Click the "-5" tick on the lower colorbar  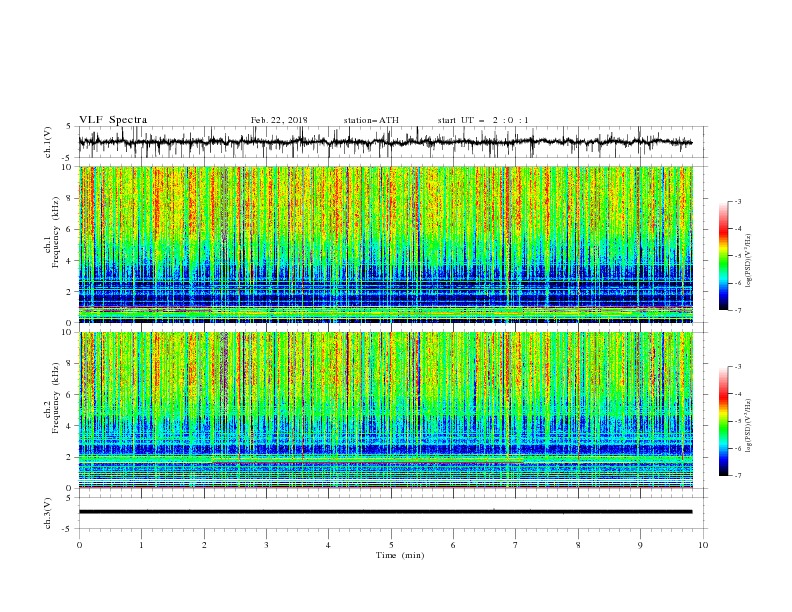738,421
